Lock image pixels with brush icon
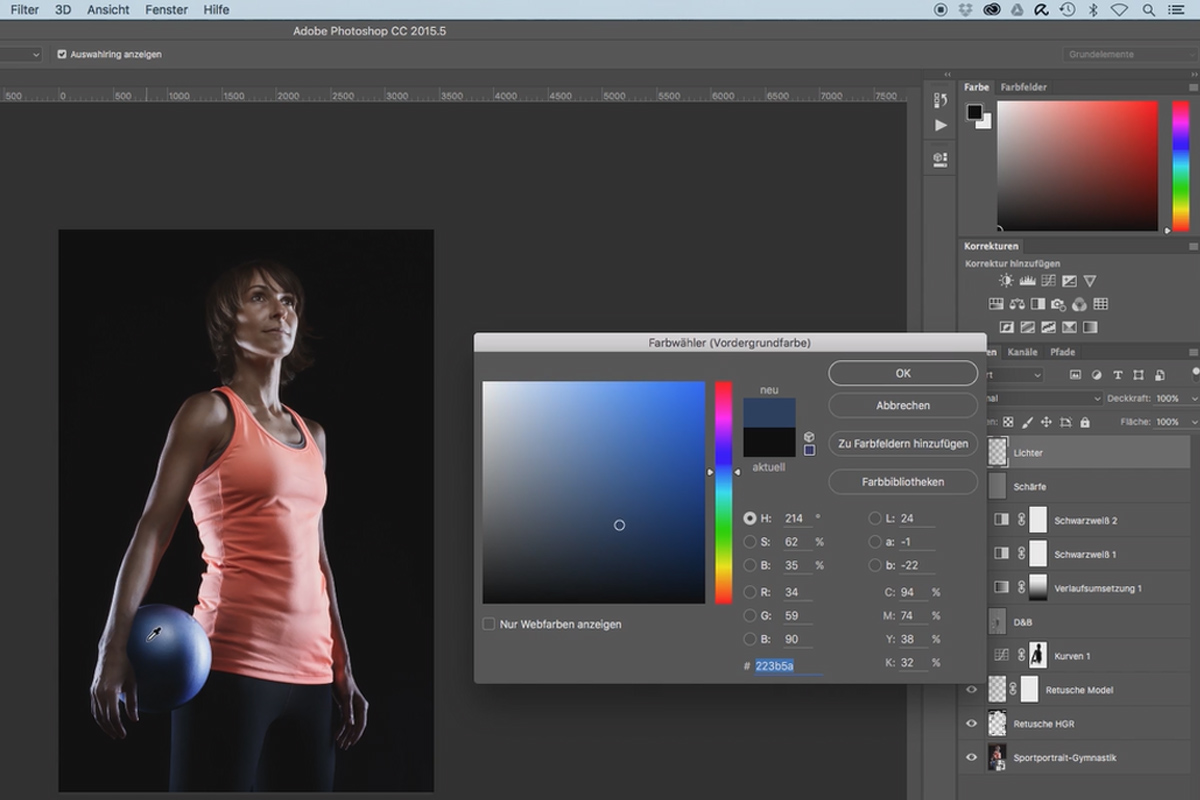The height and width of the screenshot is (800, 1200). [1027, 422]
